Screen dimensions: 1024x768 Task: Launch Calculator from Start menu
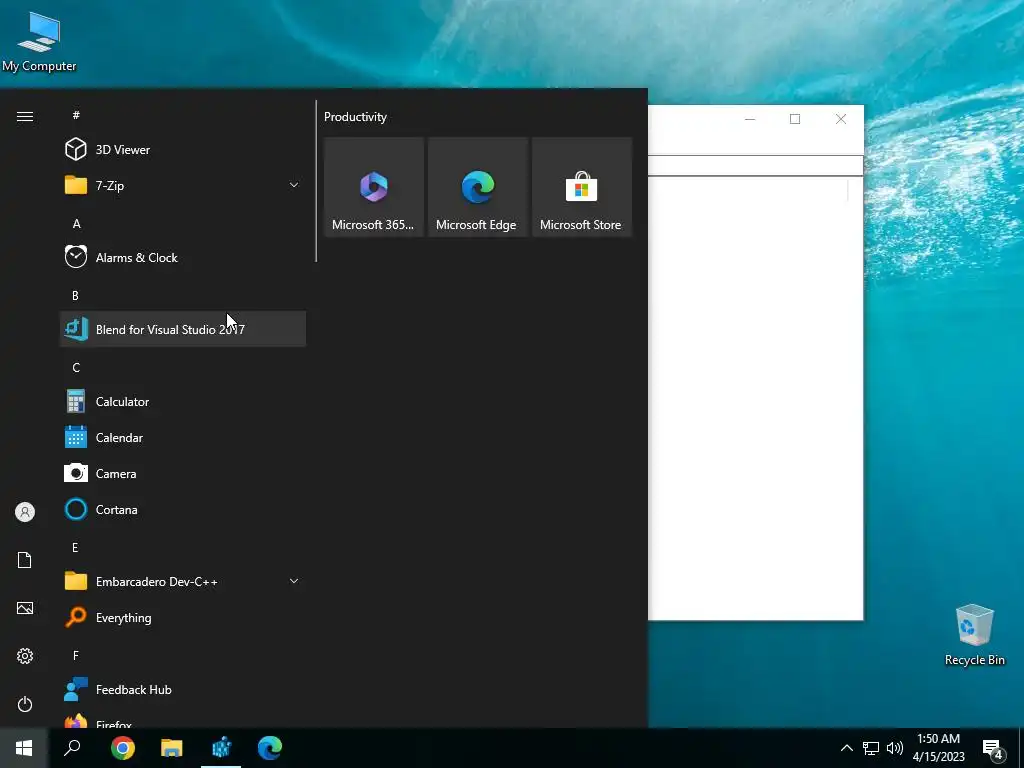pyautogui.click(x=183, y=402)
